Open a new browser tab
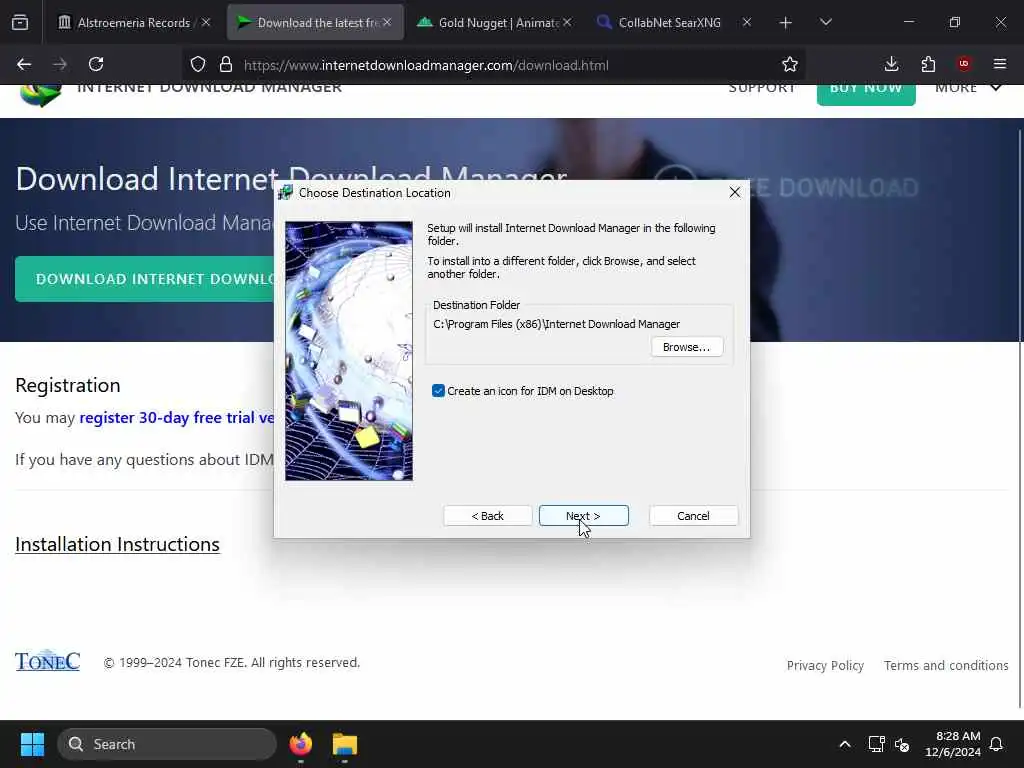The image size is (1024, 768). pos(786,23)
